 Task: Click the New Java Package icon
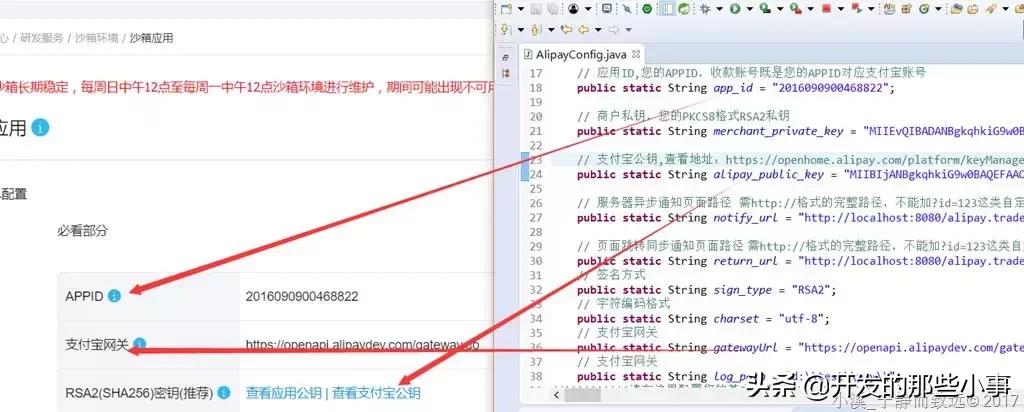point(906,8)
